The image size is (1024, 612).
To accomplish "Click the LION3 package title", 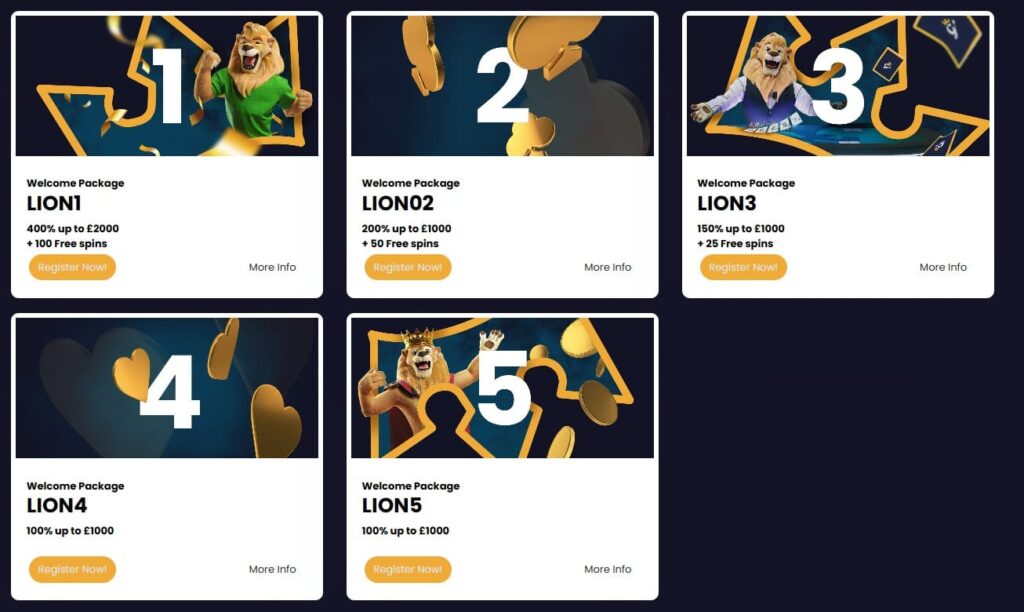I will [x=726, y=204].
